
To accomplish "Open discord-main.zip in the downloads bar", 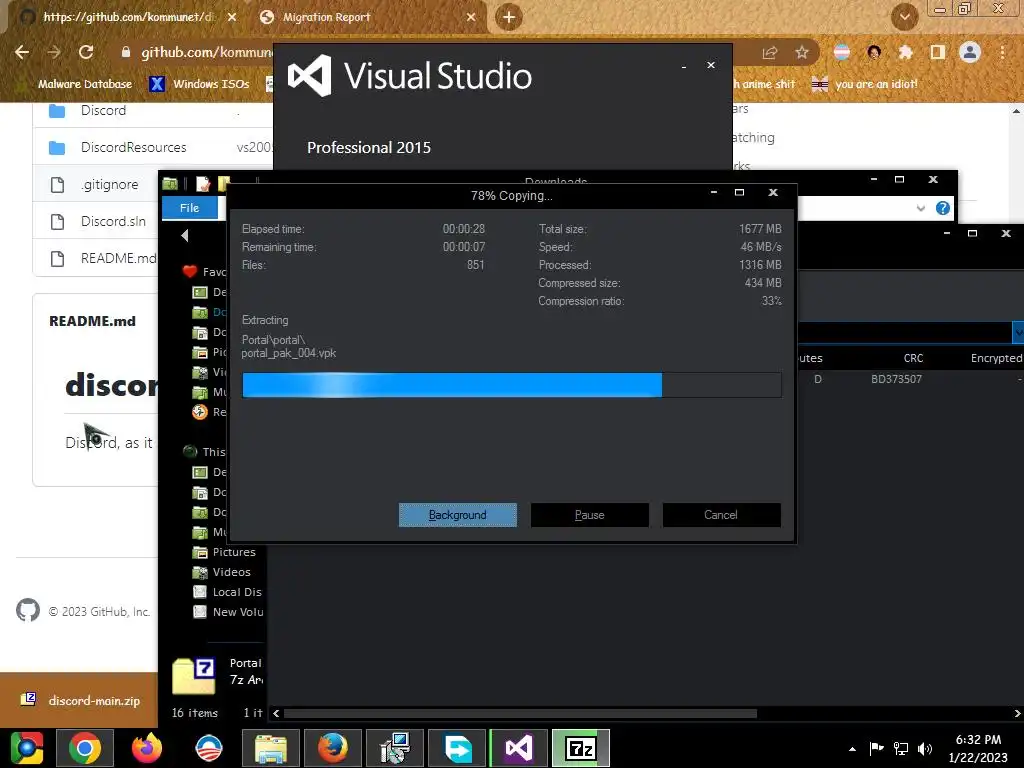I will 94,701.
